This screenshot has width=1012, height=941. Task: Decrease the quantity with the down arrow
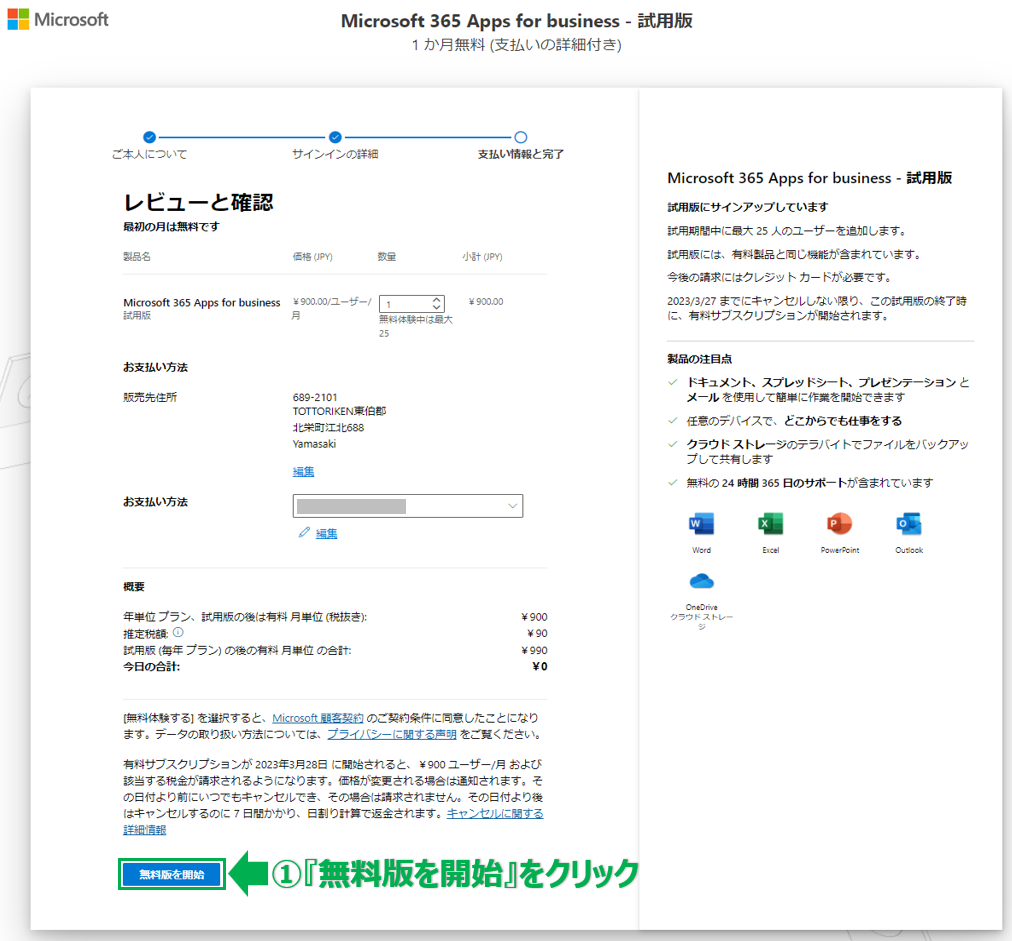437,307
